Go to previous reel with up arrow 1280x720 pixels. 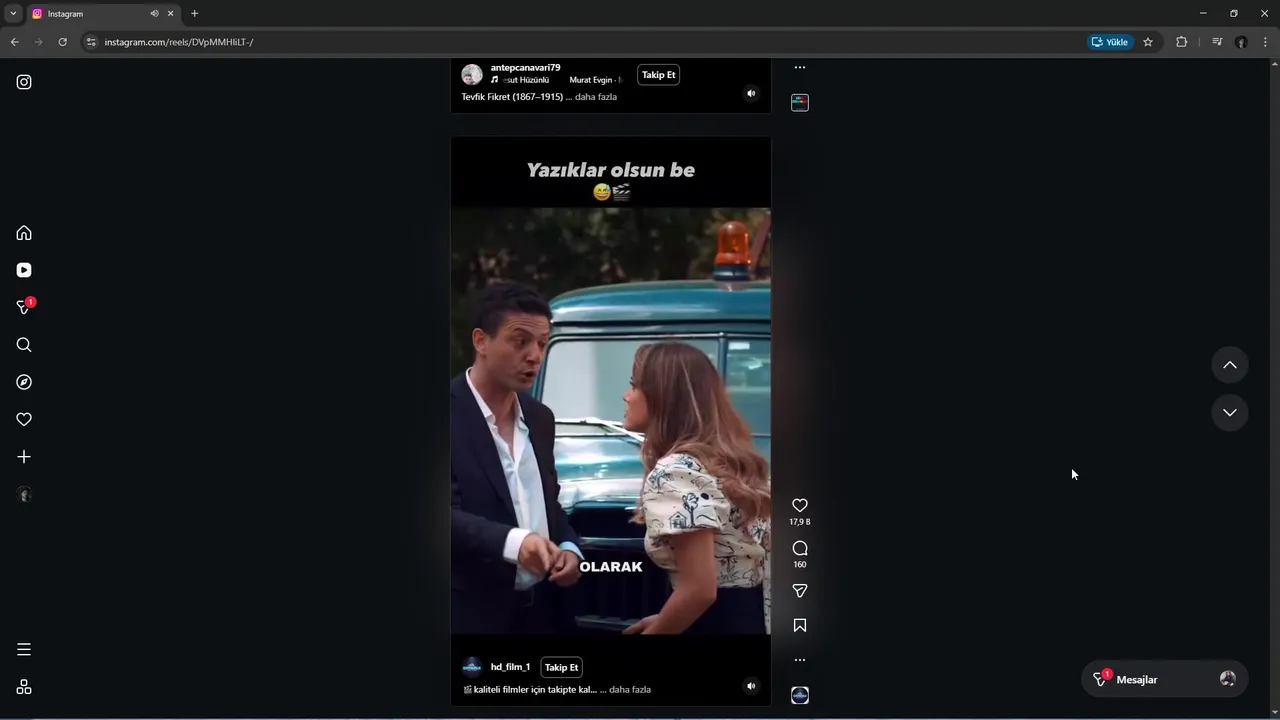click(1230, 365)
